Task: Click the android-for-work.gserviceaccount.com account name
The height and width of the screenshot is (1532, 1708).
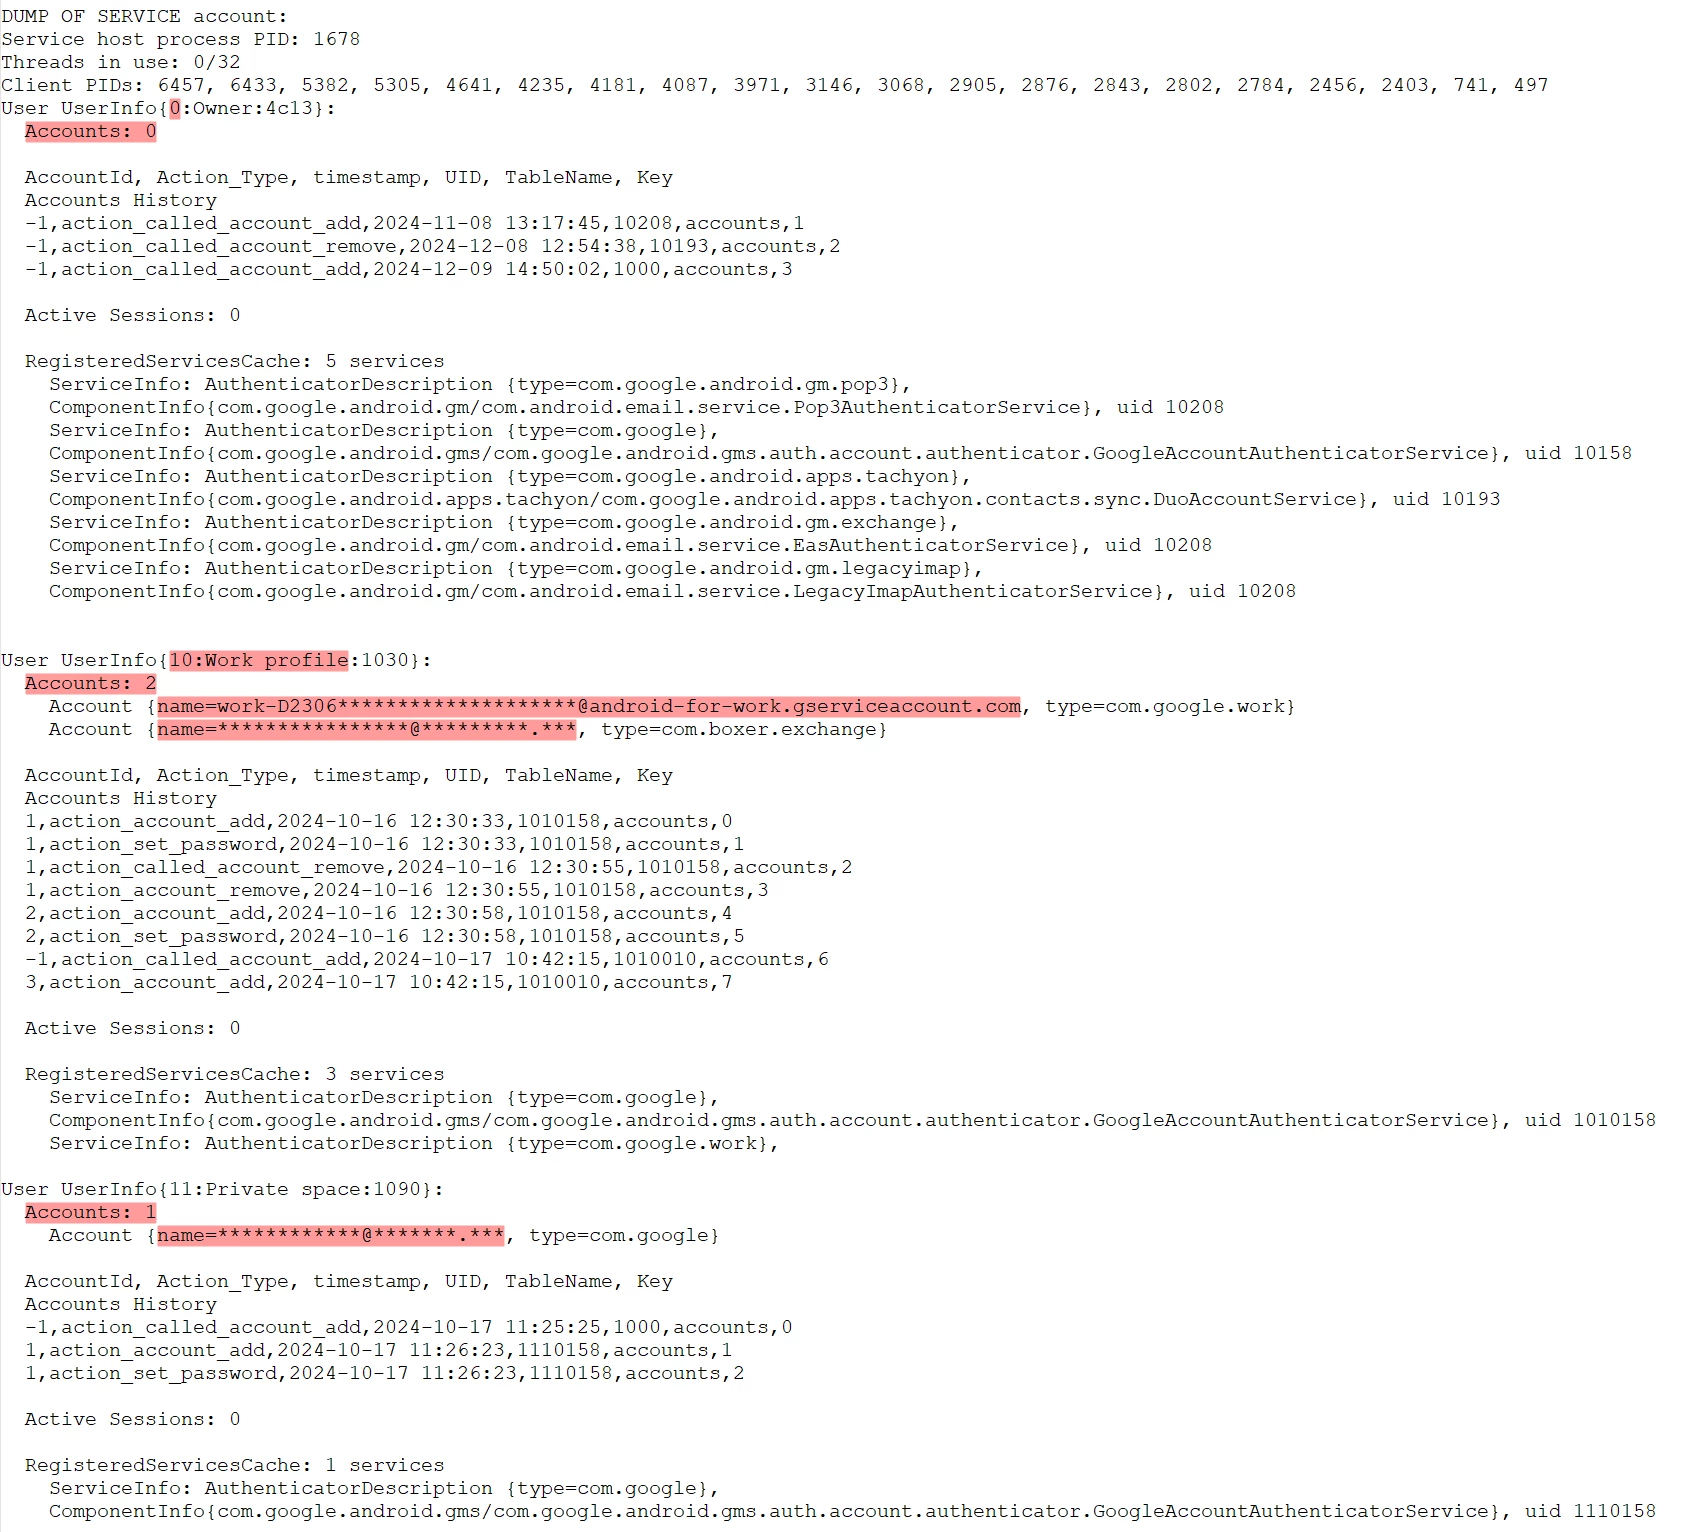Action: pos(589,706)
